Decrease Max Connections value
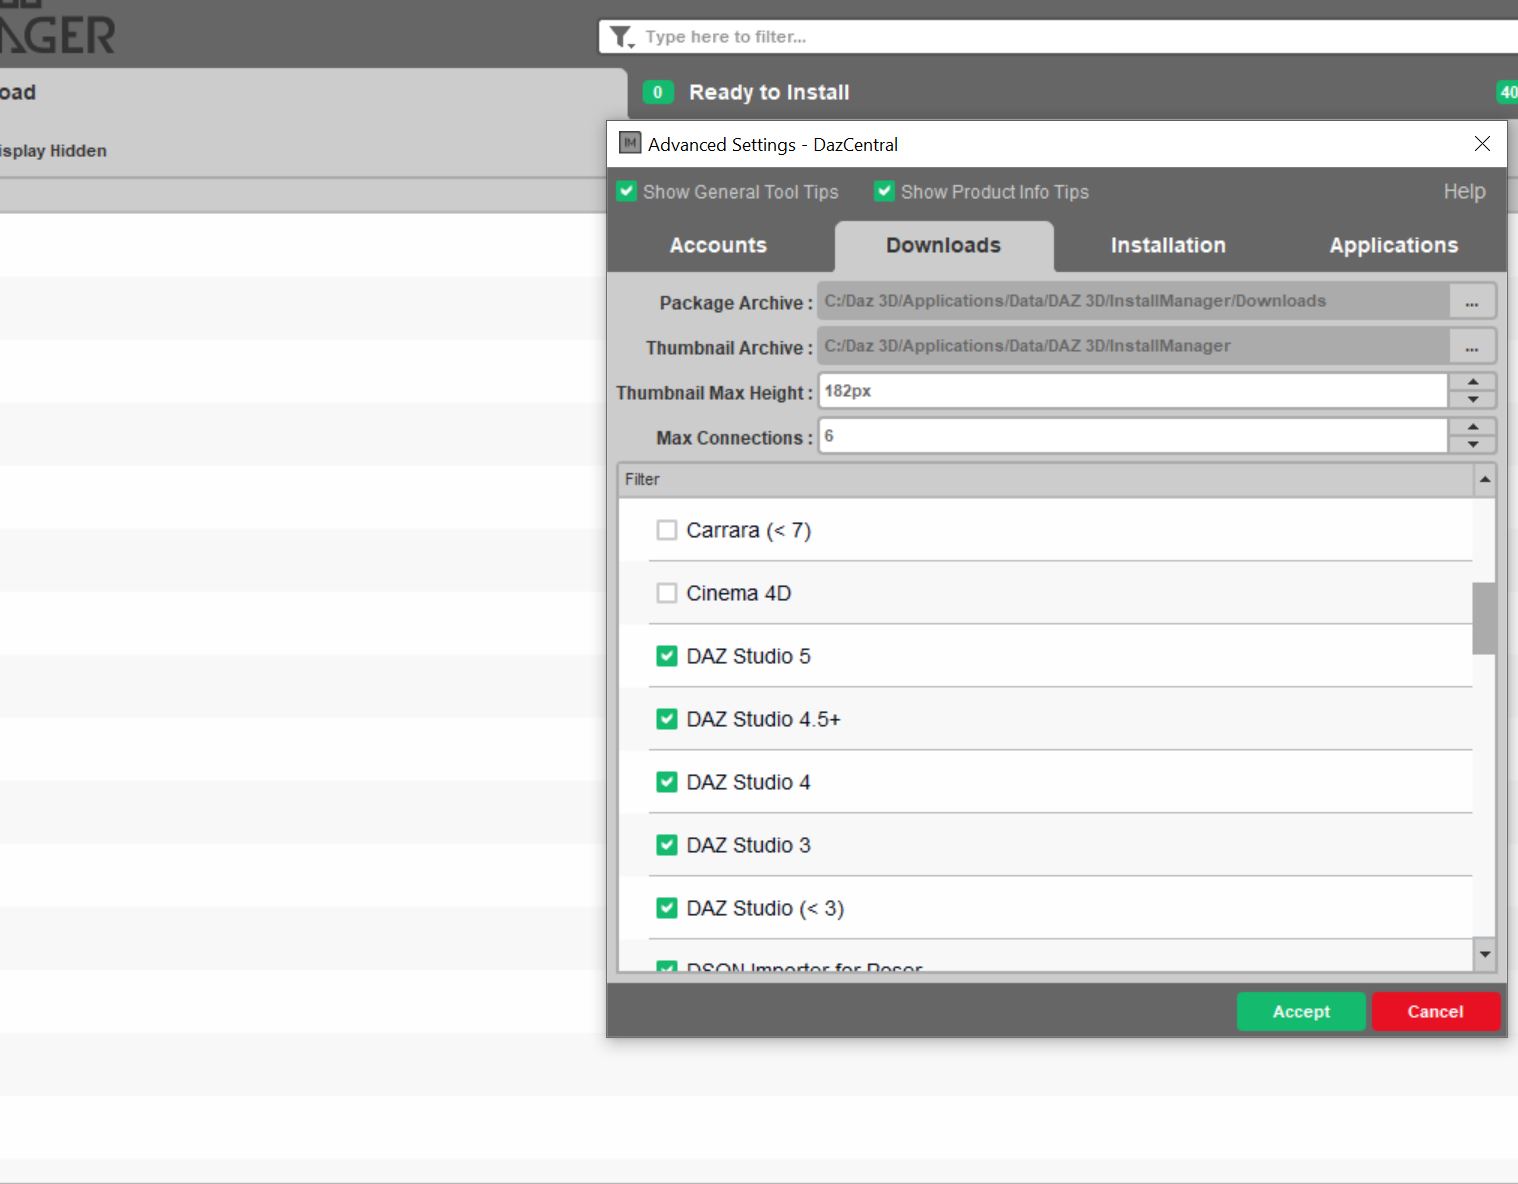Image resolution: width=1518 pixels, height=1184 pixels. (x=1473, y=445)
